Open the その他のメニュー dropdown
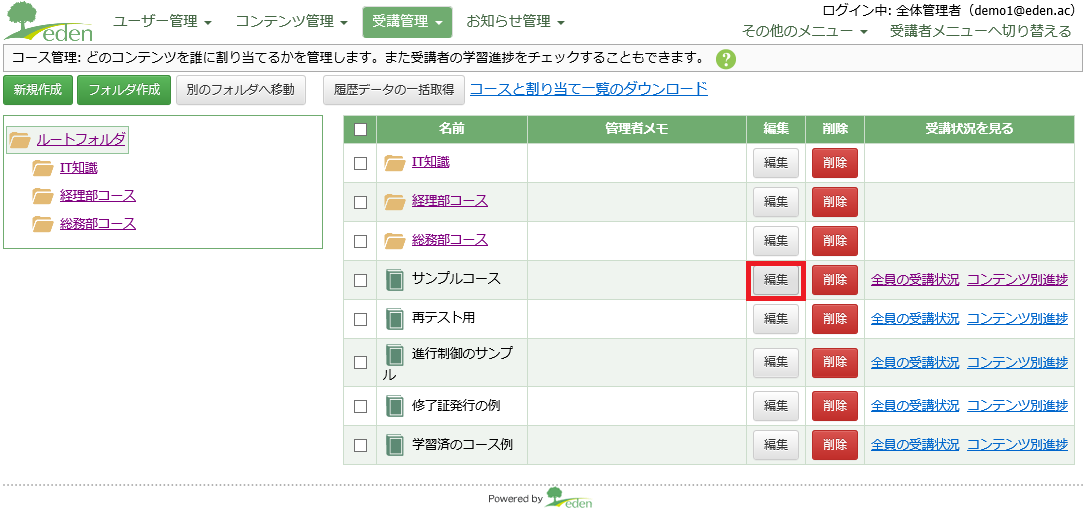 tap(805, 31)
